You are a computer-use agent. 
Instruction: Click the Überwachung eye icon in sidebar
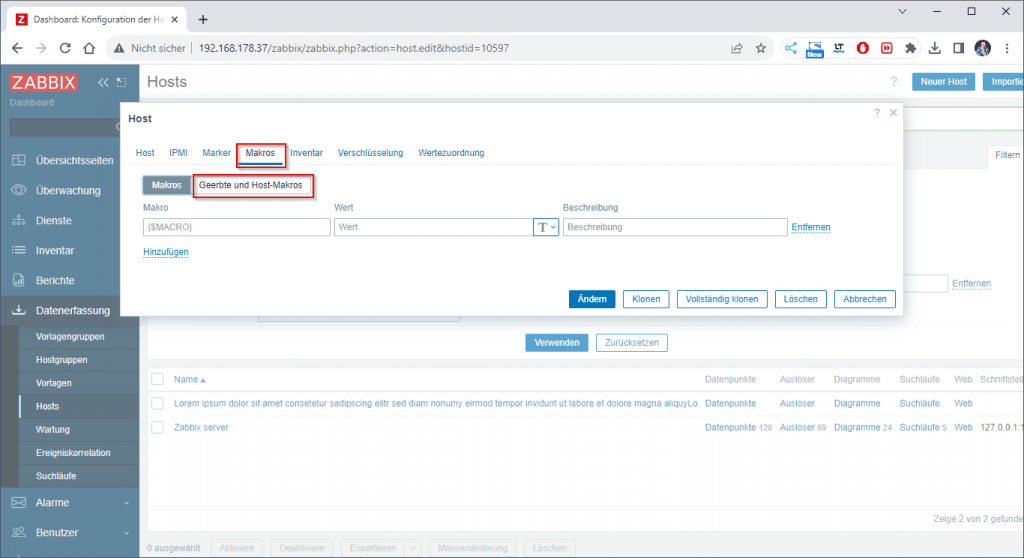(18, 190)
